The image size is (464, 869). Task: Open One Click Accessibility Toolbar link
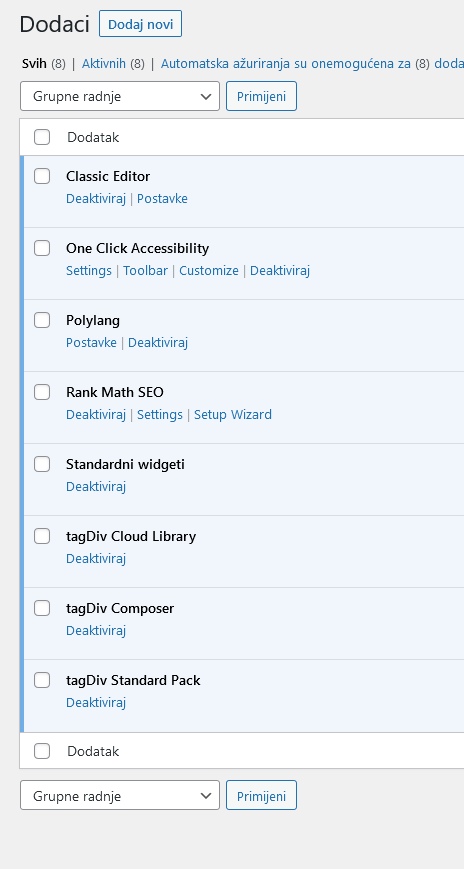(145, 270)
